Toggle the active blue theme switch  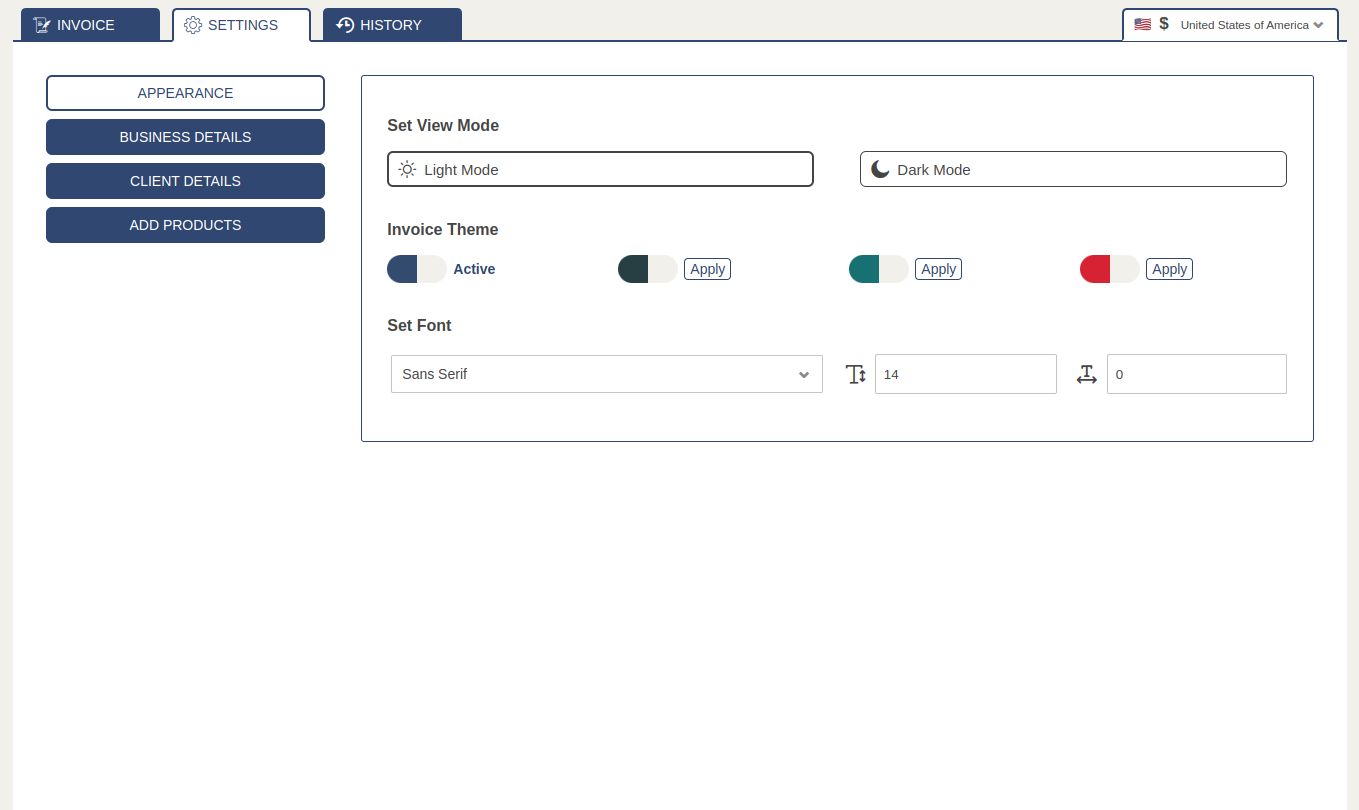(x=416, y=268)
